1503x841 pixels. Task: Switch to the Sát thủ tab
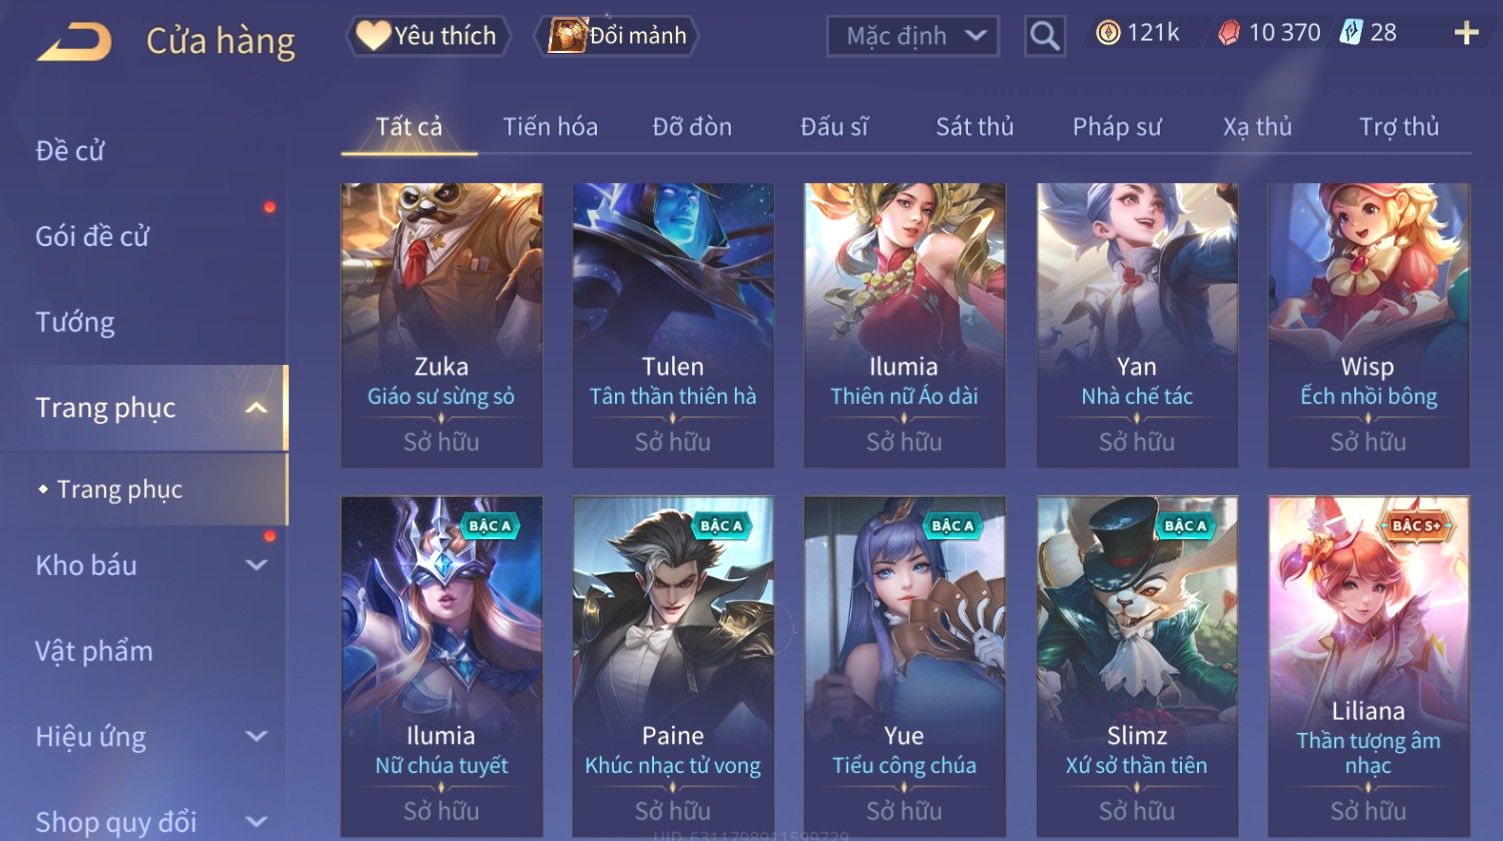pos(974,127)
